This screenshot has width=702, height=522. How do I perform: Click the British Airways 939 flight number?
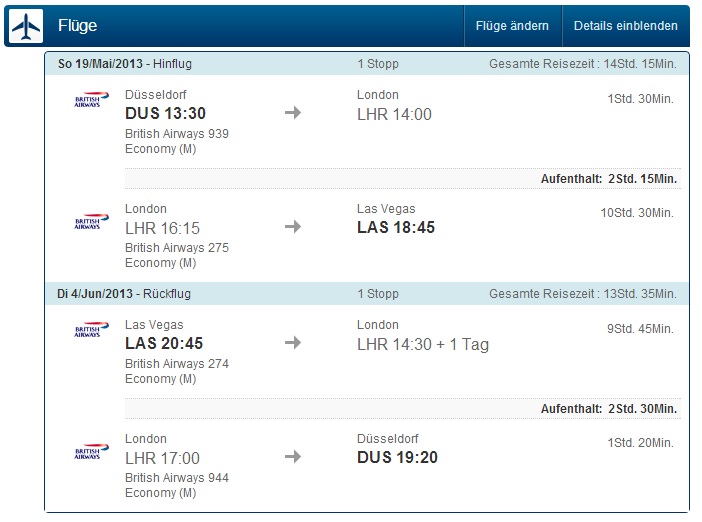tap(177, 134)
